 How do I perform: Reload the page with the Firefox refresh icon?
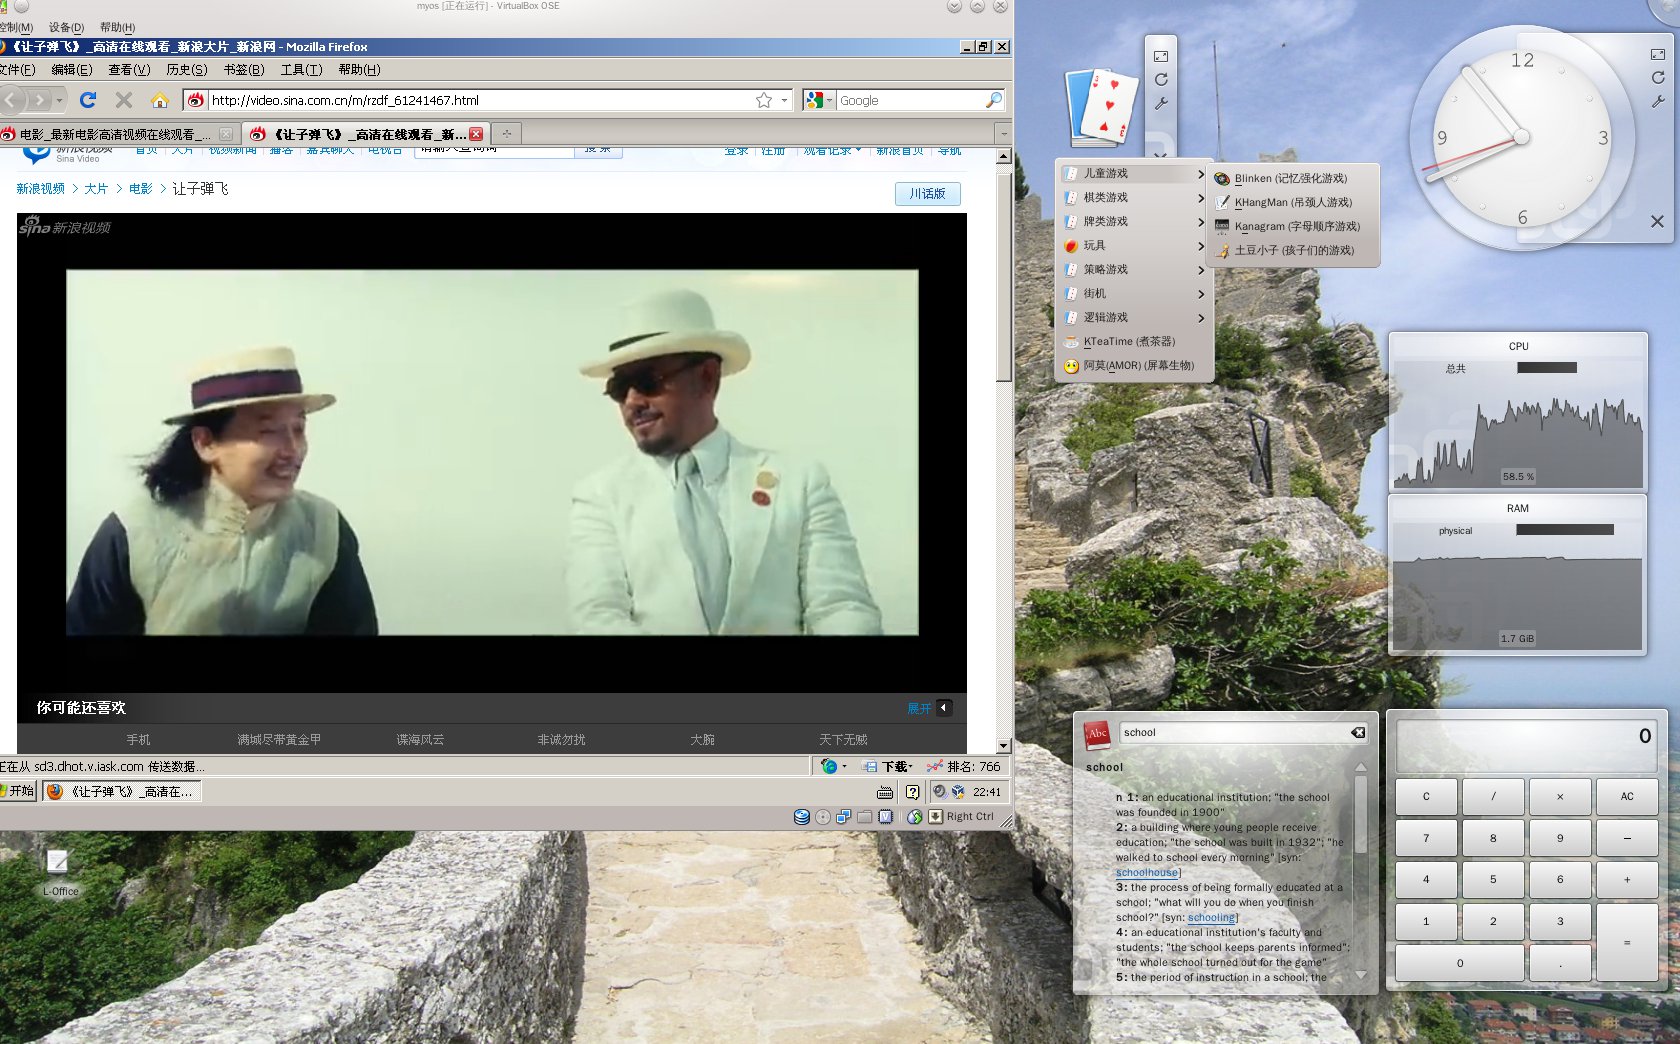(x=88, y=100)
